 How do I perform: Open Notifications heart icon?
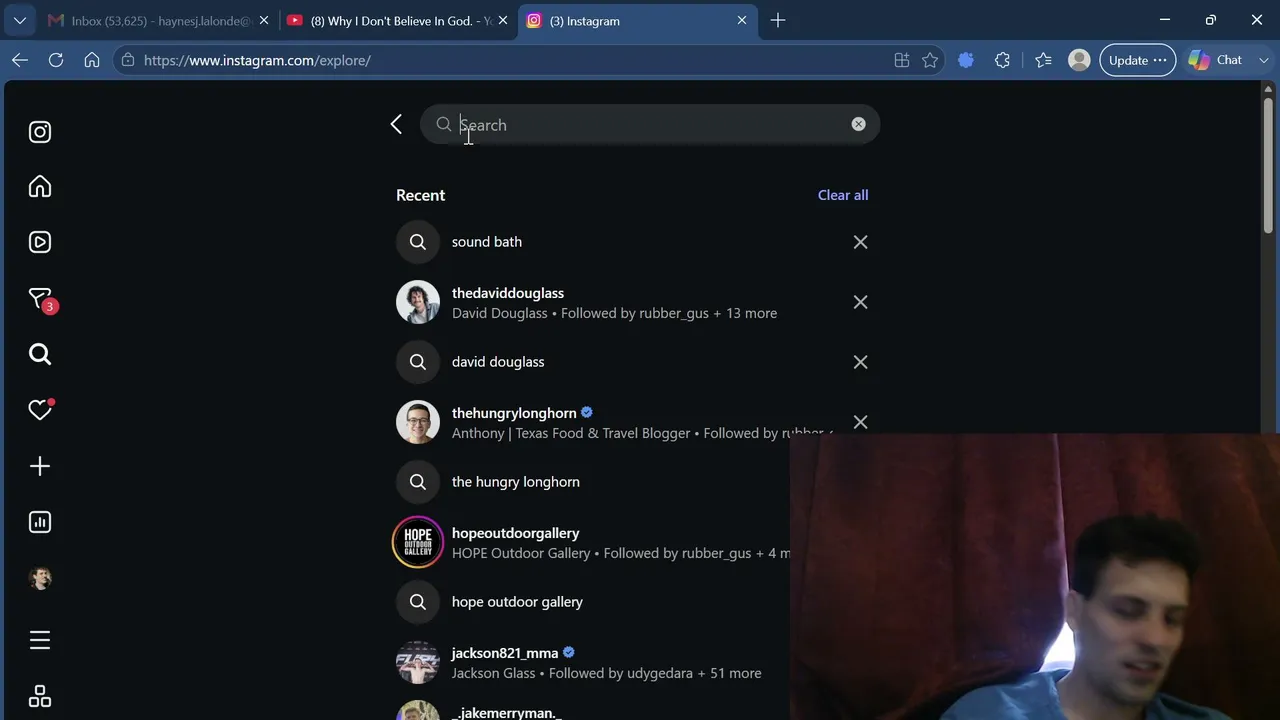point(40,409)
